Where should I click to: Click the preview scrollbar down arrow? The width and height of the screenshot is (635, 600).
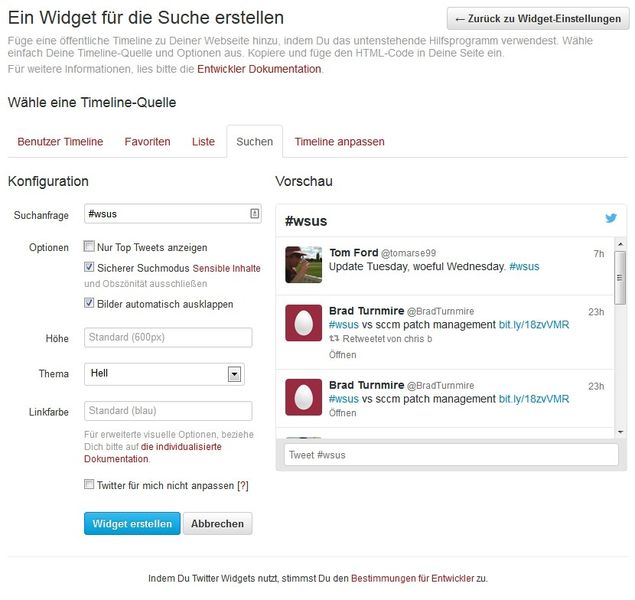[620, 432]
